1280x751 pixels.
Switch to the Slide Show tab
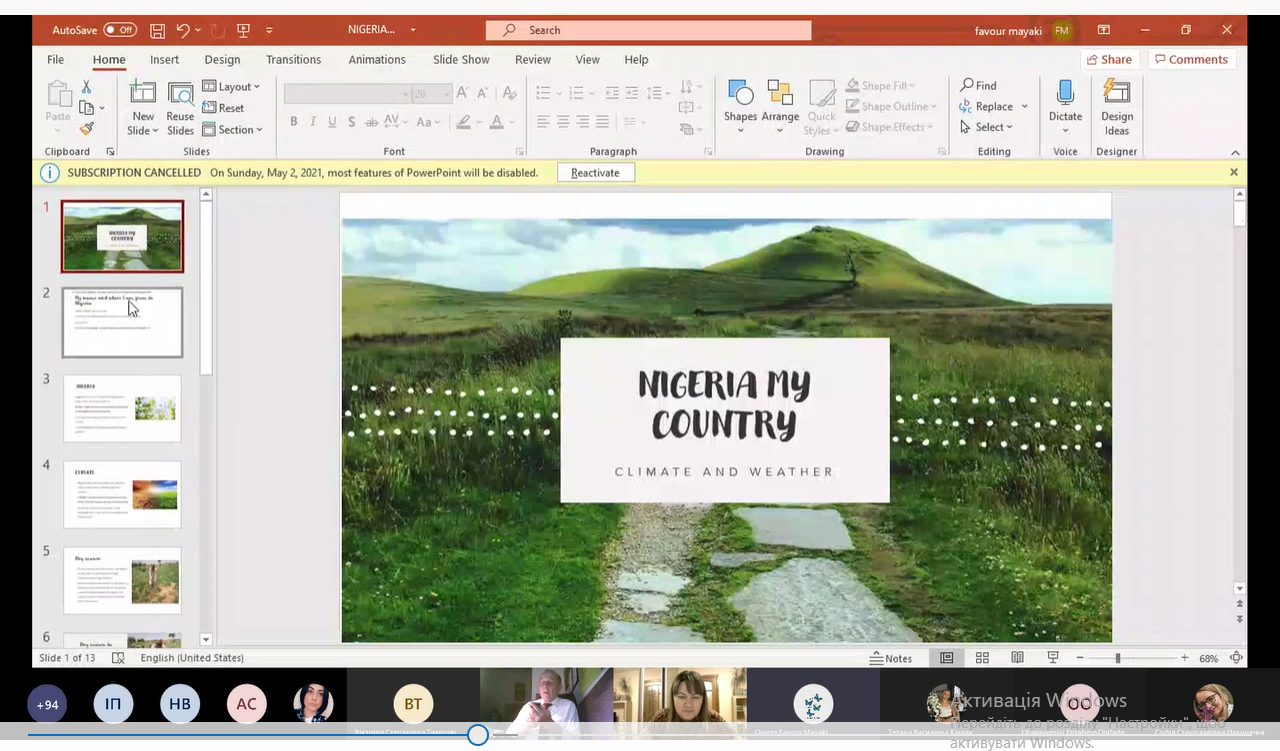(461, 60)
